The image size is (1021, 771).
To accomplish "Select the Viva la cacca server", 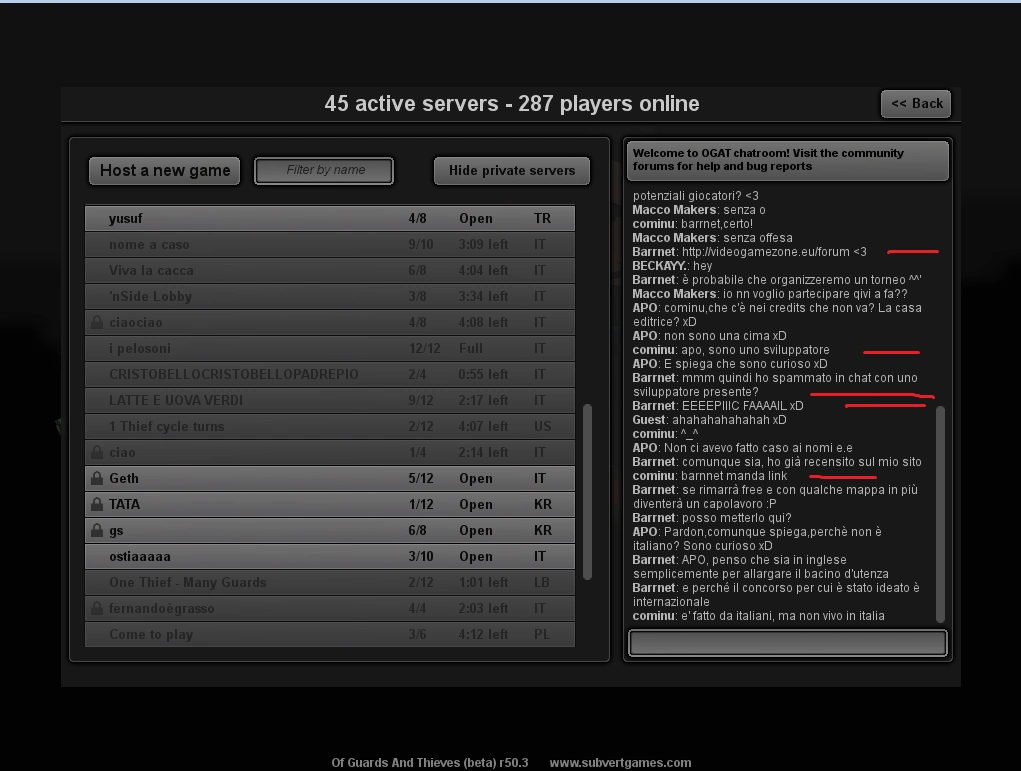I will (330, 270).
